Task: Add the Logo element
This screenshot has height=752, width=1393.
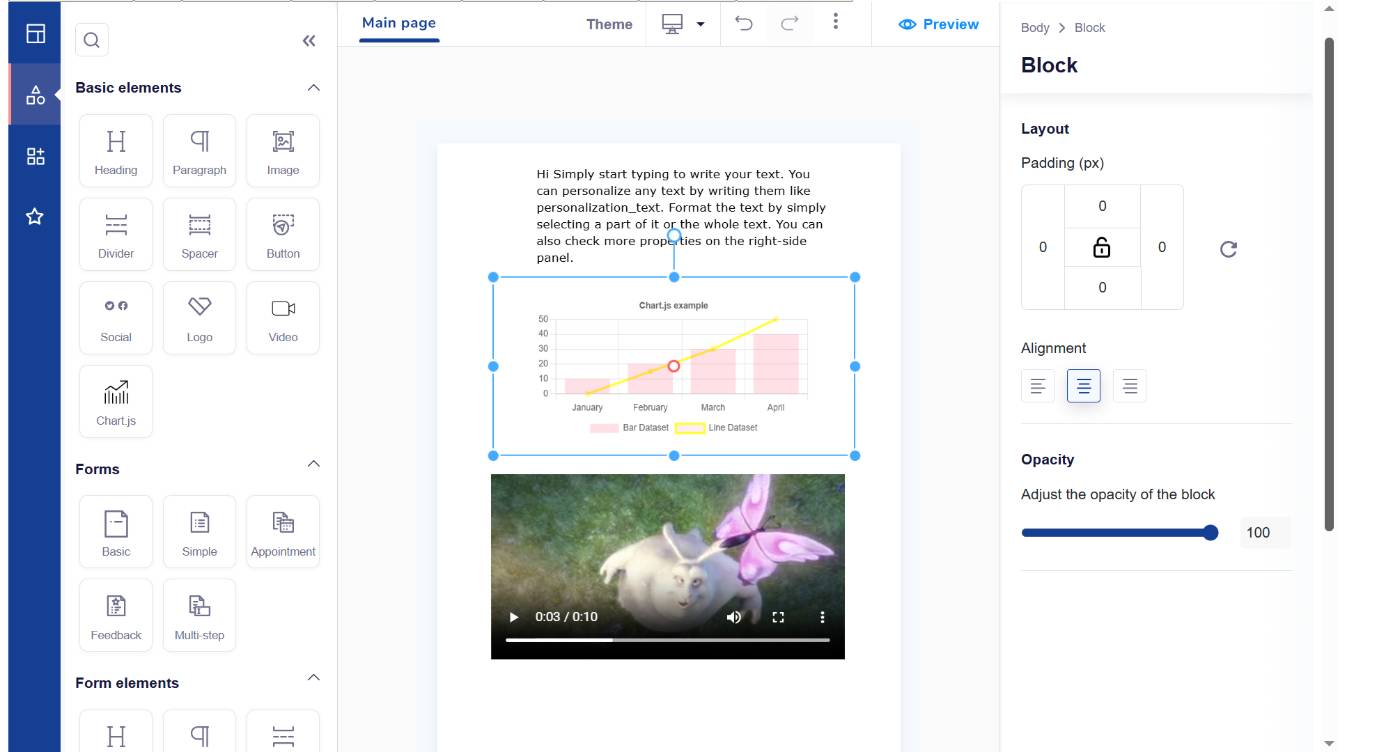Action: tap(199, 318)
